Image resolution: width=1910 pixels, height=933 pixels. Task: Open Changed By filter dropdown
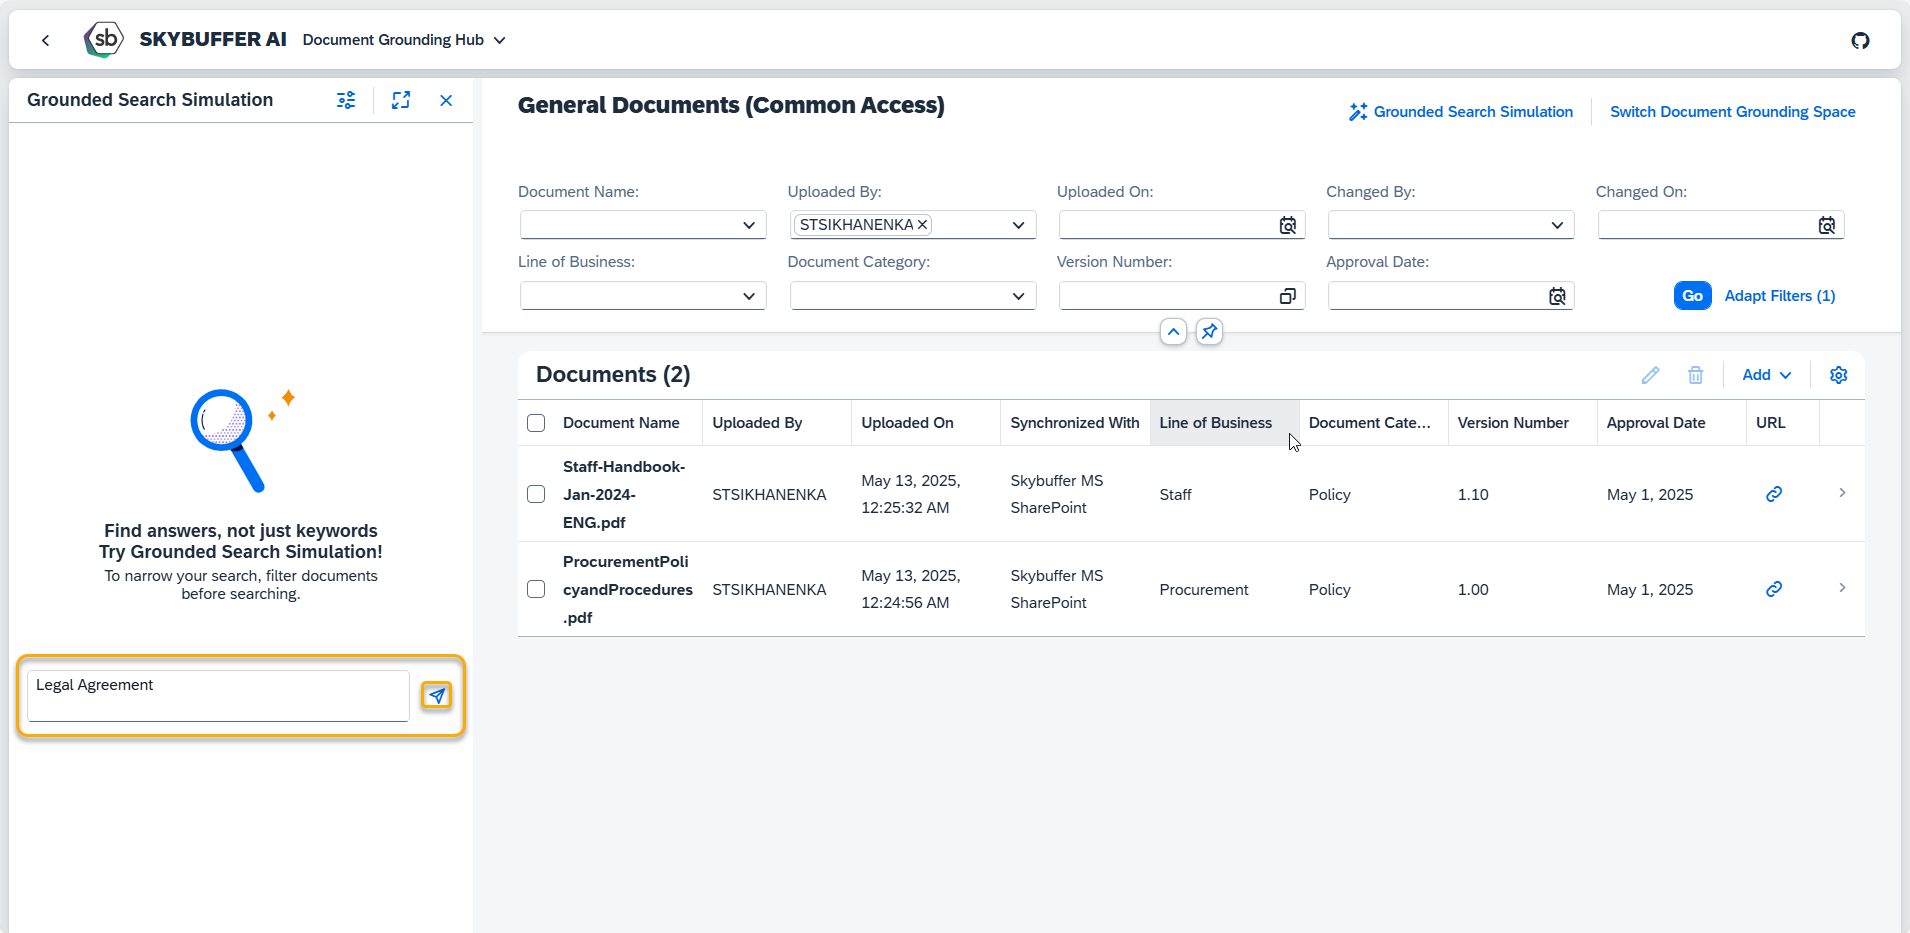click(1557, 225)
